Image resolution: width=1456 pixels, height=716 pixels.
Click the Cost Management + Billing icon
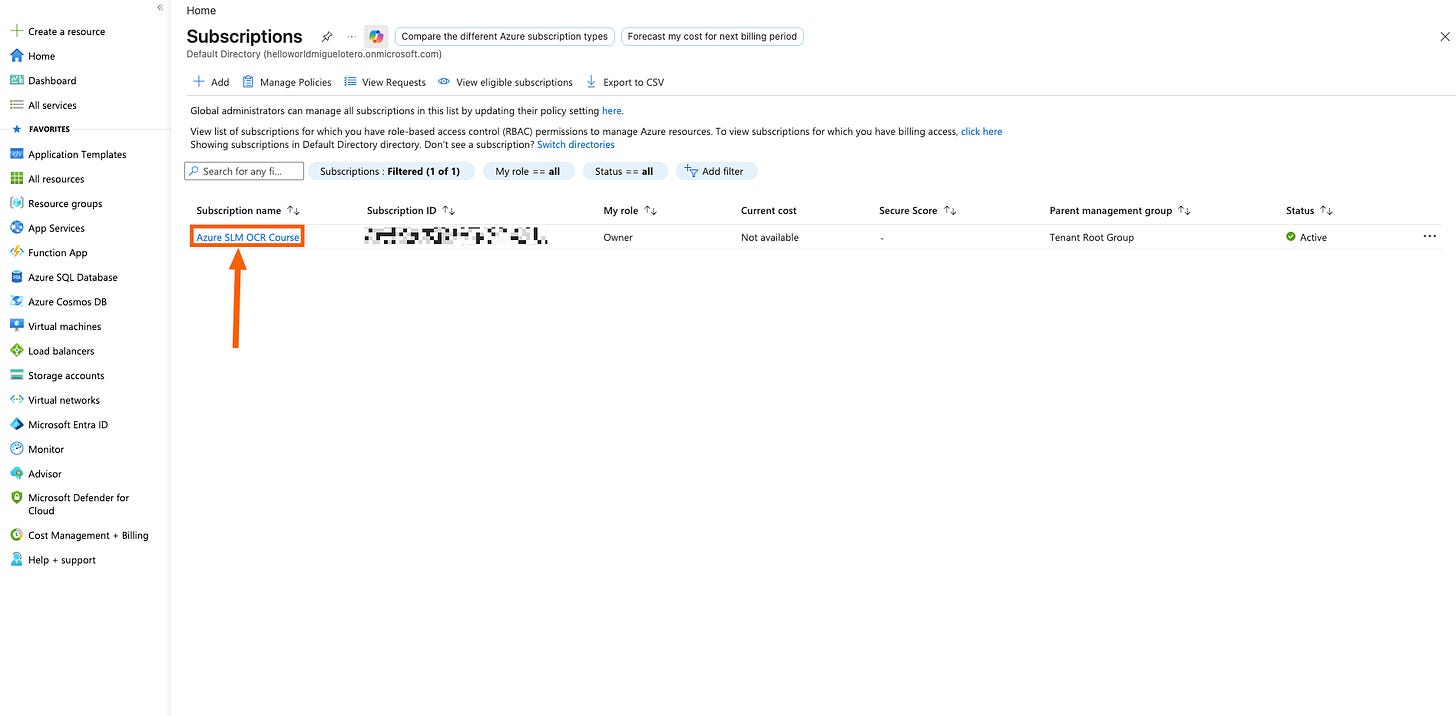(x=16, y=535)
